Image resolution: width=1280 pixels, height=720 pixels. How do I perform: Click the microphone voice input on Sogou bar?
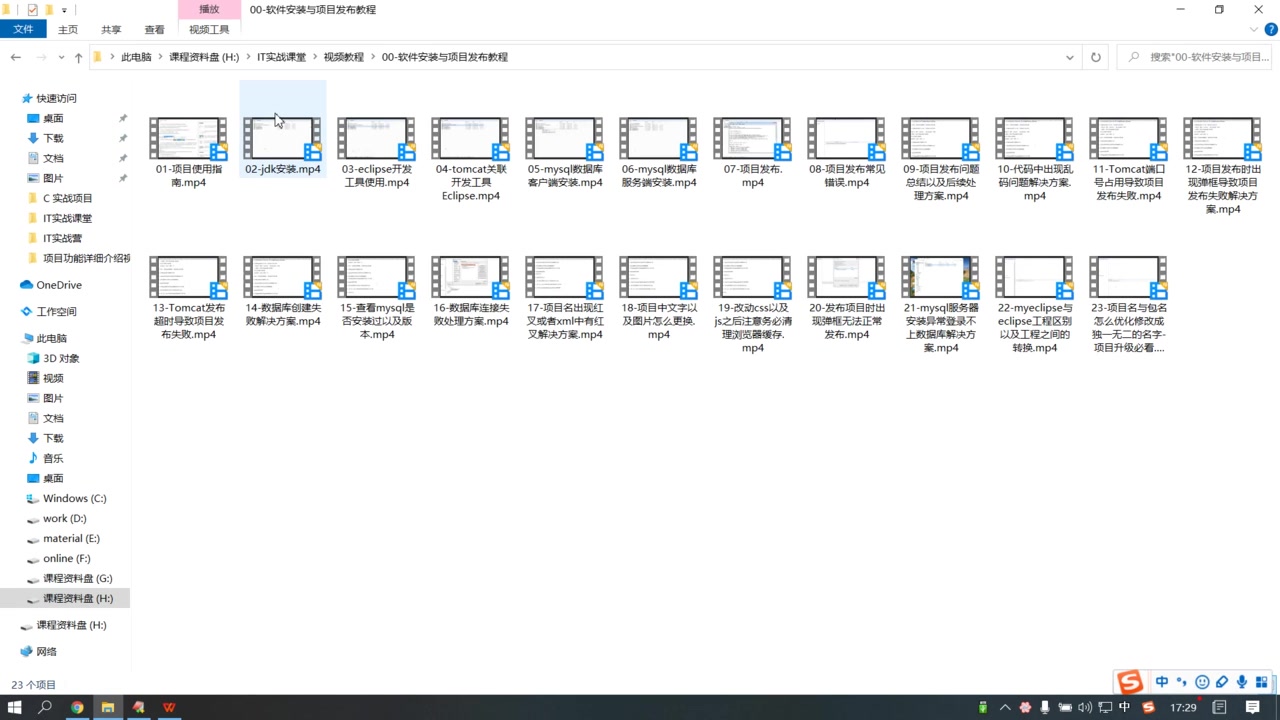coord(1242,682)
